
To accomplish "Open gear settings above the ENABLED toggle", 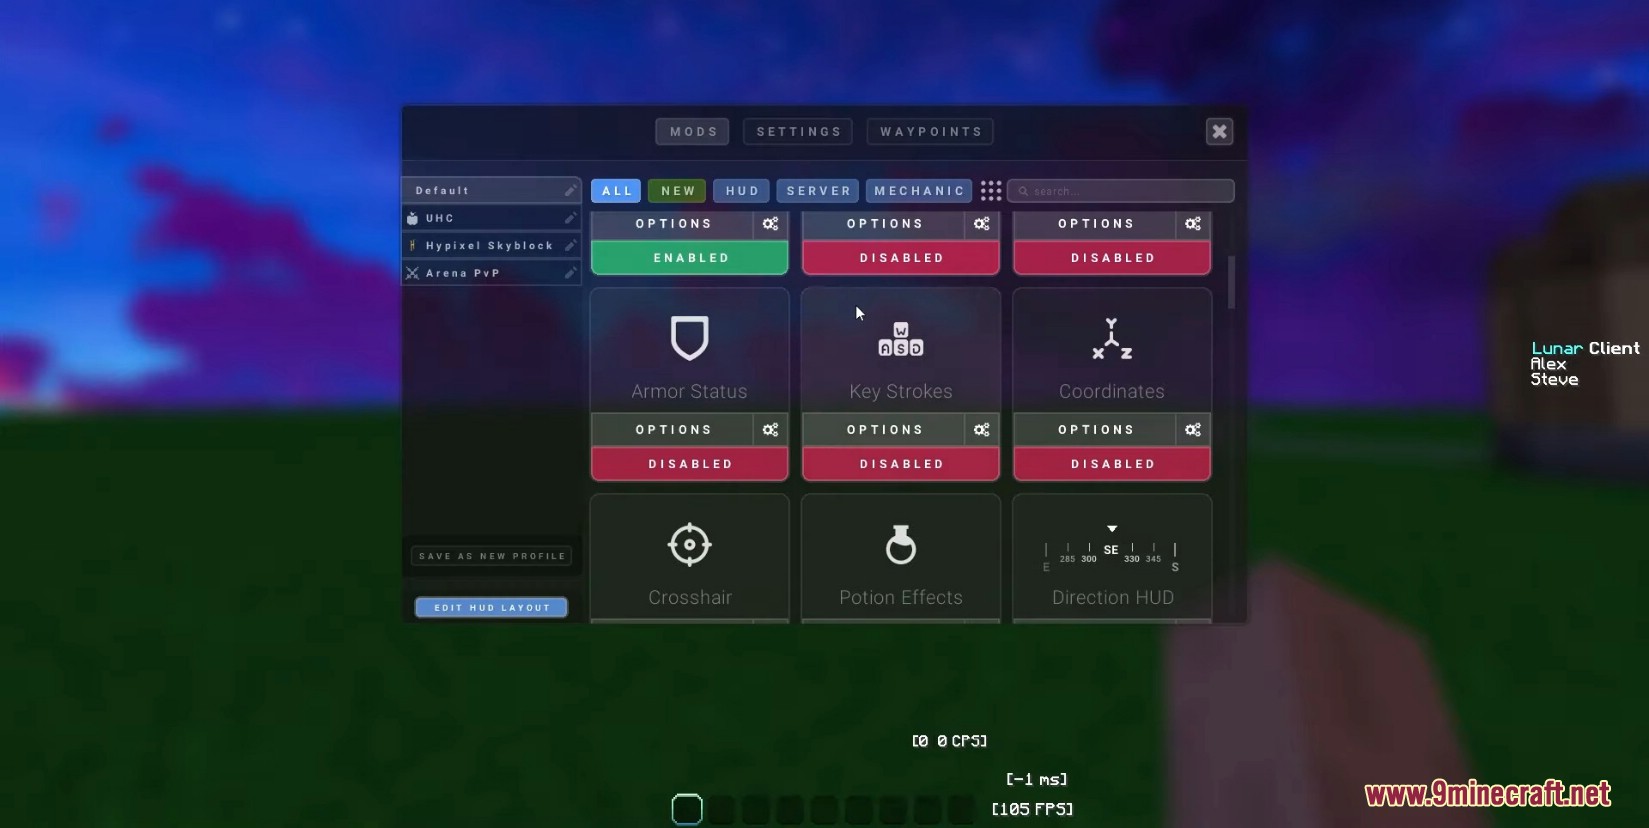I will [x=770, y=224].
